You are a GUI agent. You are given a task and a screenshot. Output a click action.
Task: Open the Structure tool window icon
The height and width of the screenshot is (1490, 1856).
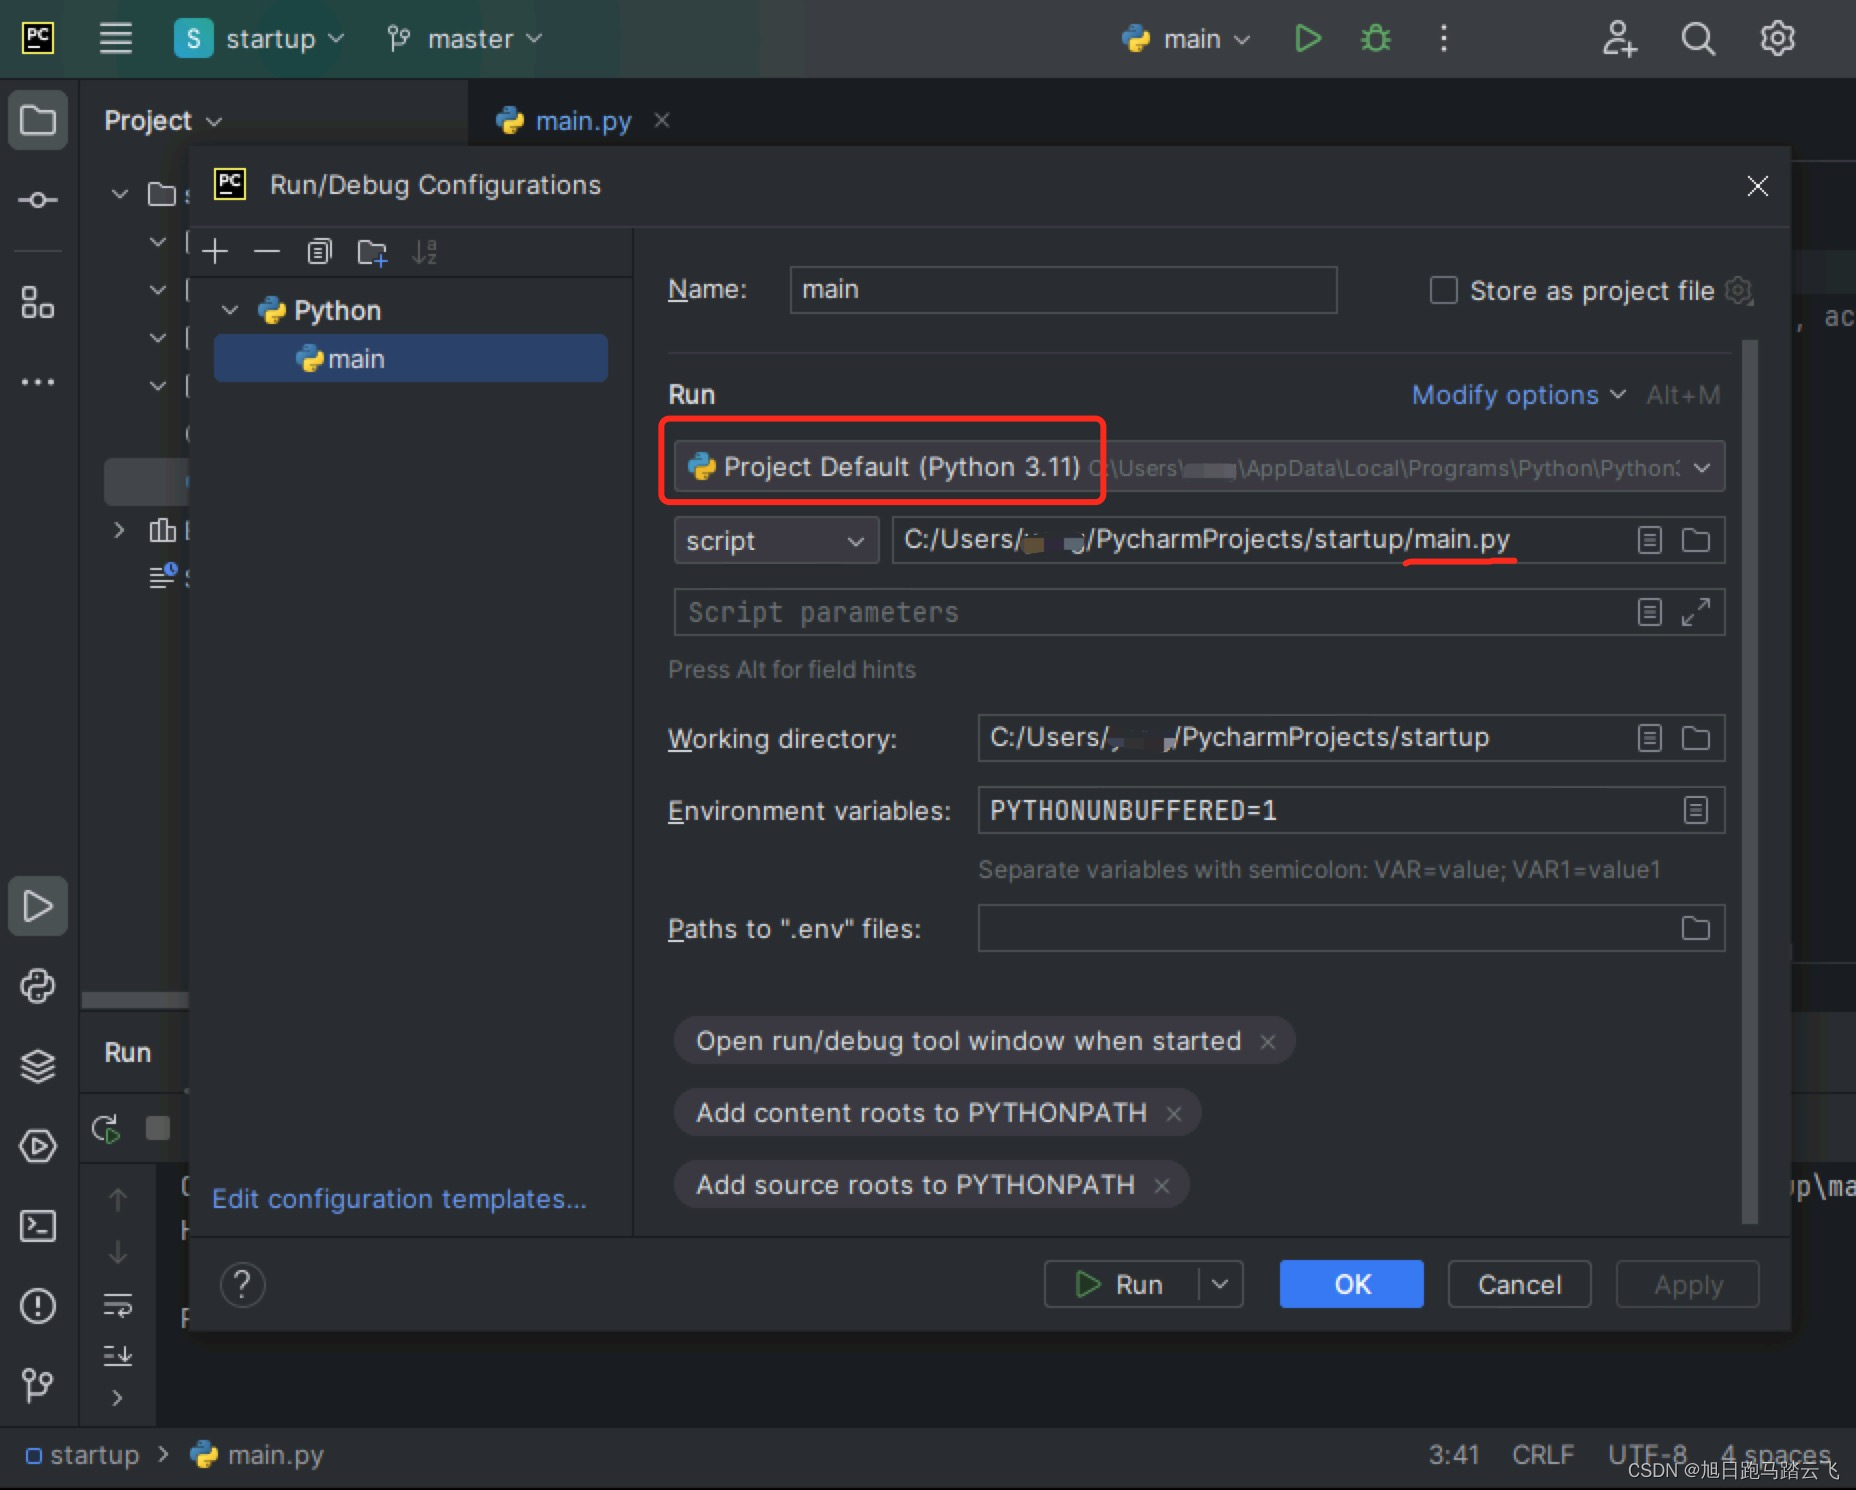38,302
